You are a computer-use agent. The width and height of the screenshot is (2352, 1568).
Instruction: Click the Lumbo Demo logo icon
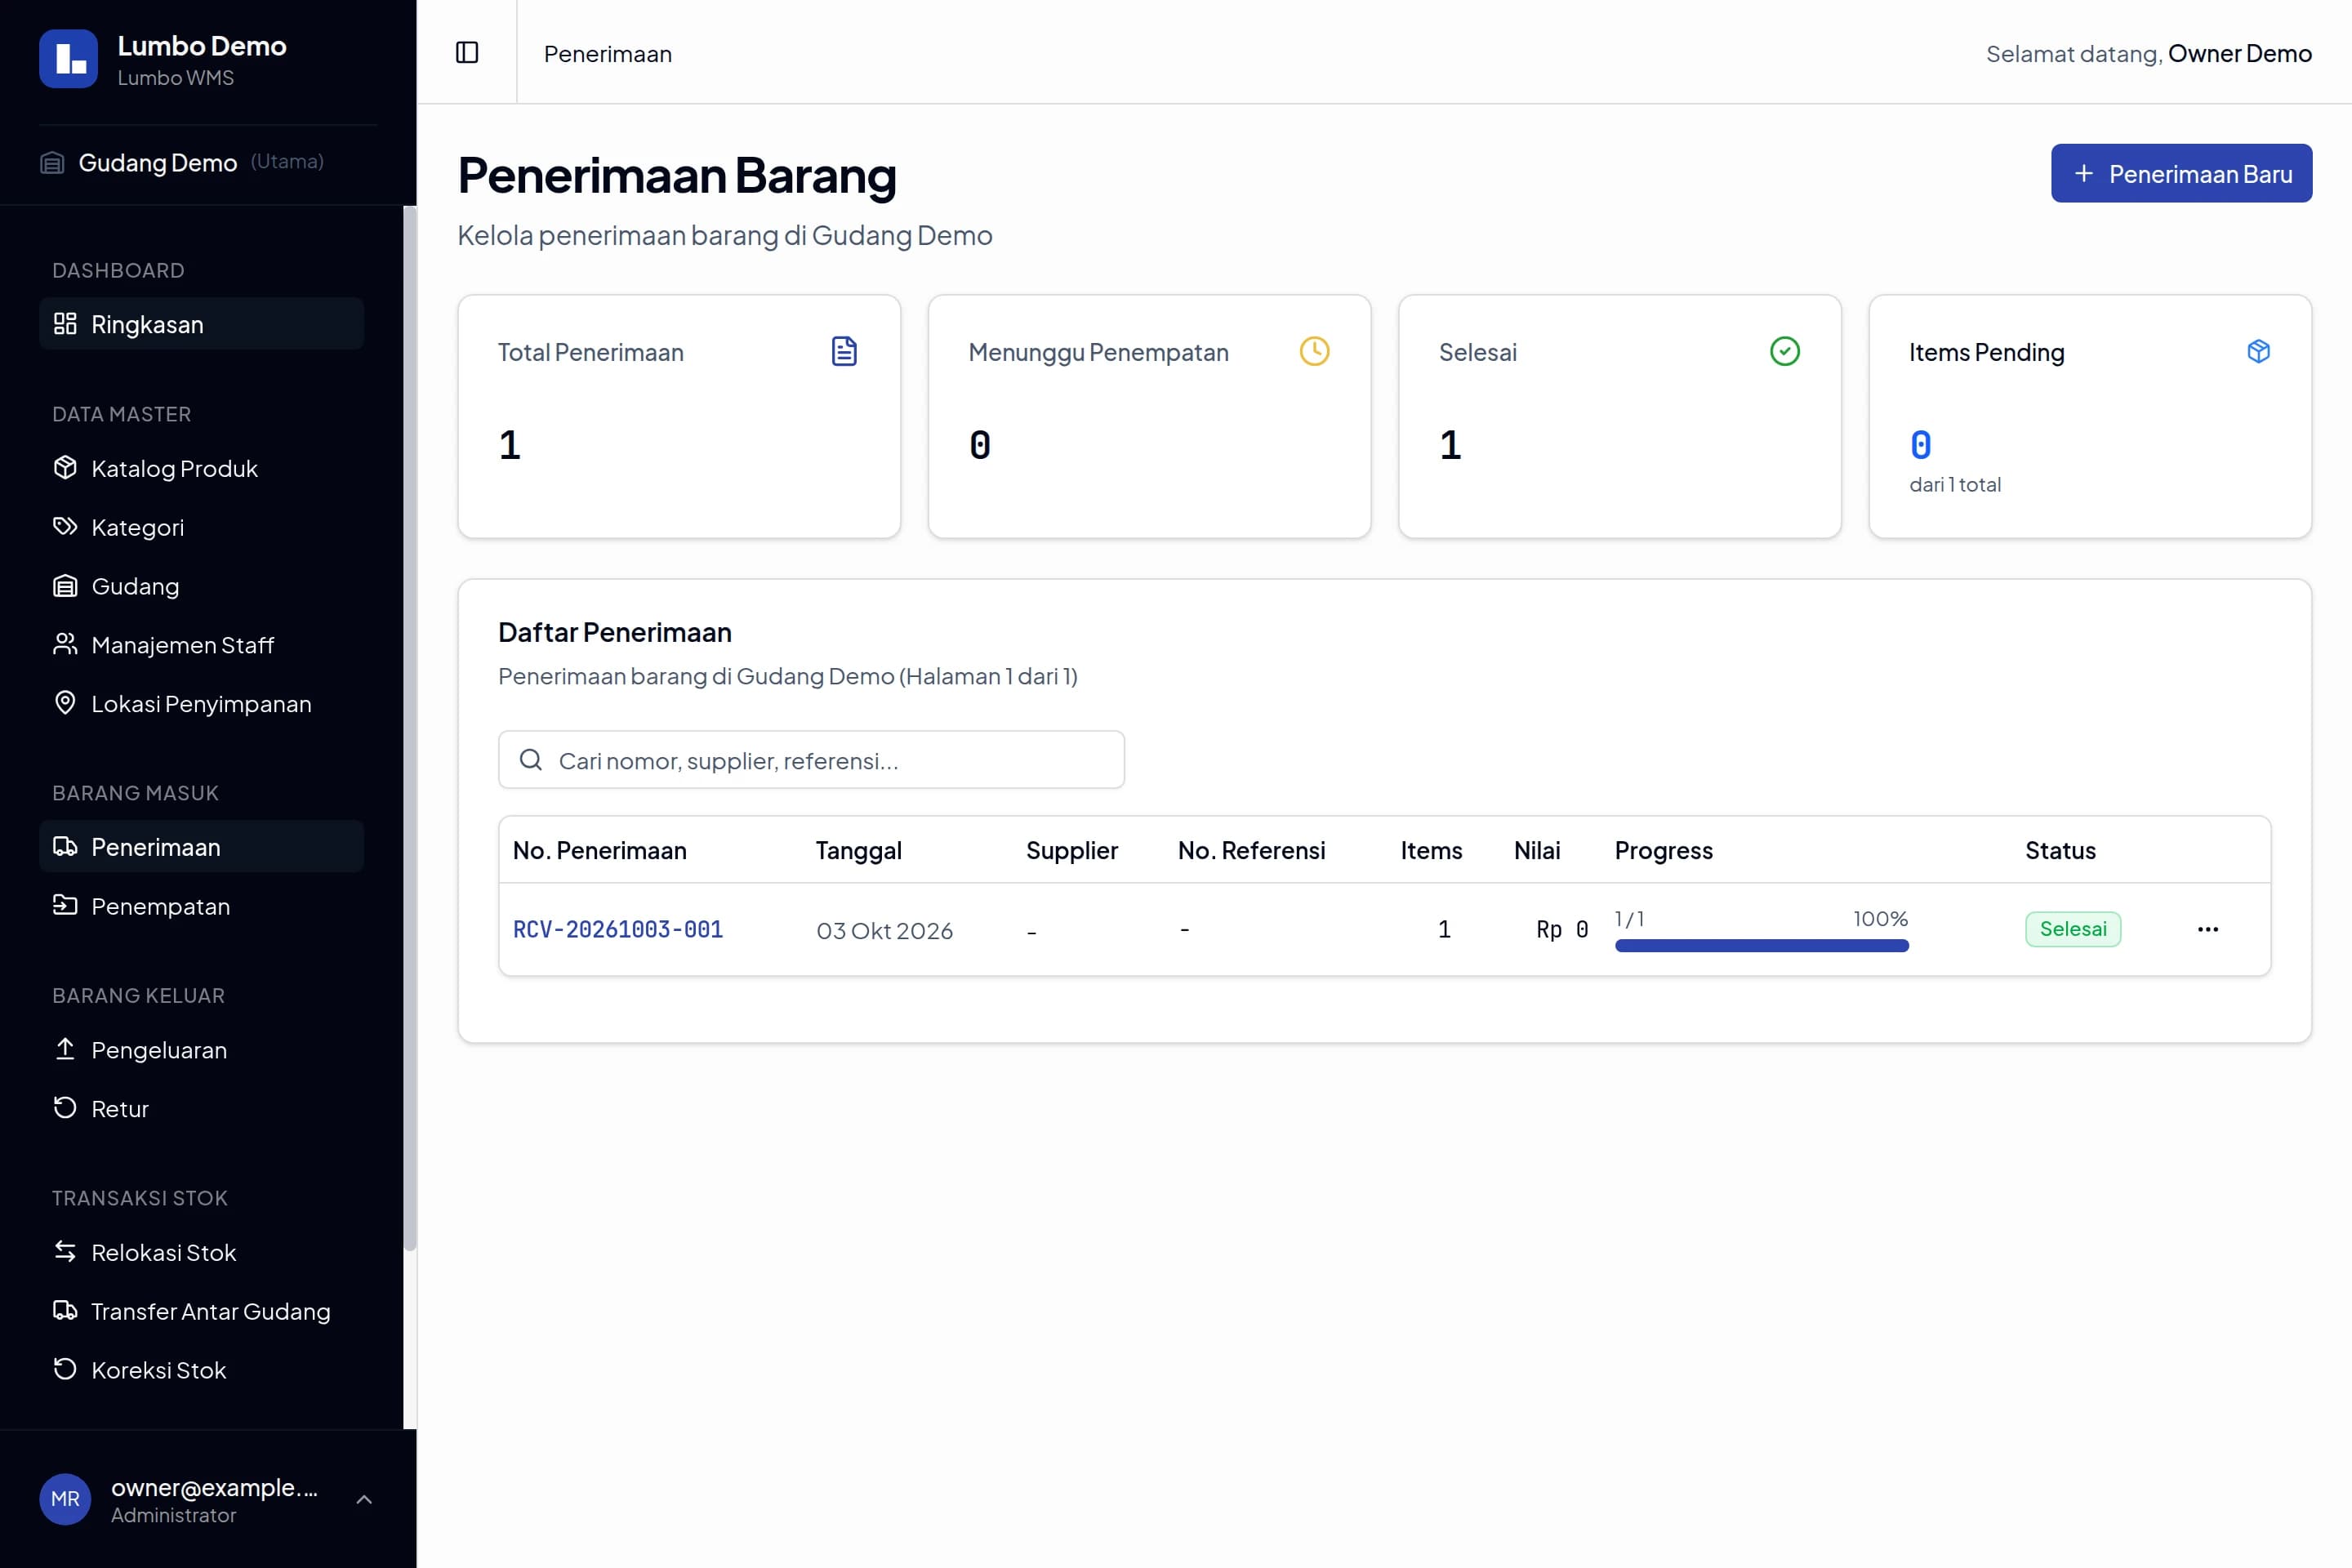pos(68,59)
